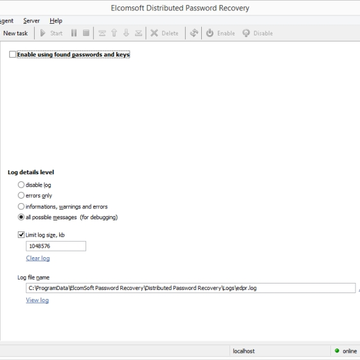The width and height of the screenshot is (360, 360).
Task: Click the Move task down arrow icon
Action: [x=126, y=33]
